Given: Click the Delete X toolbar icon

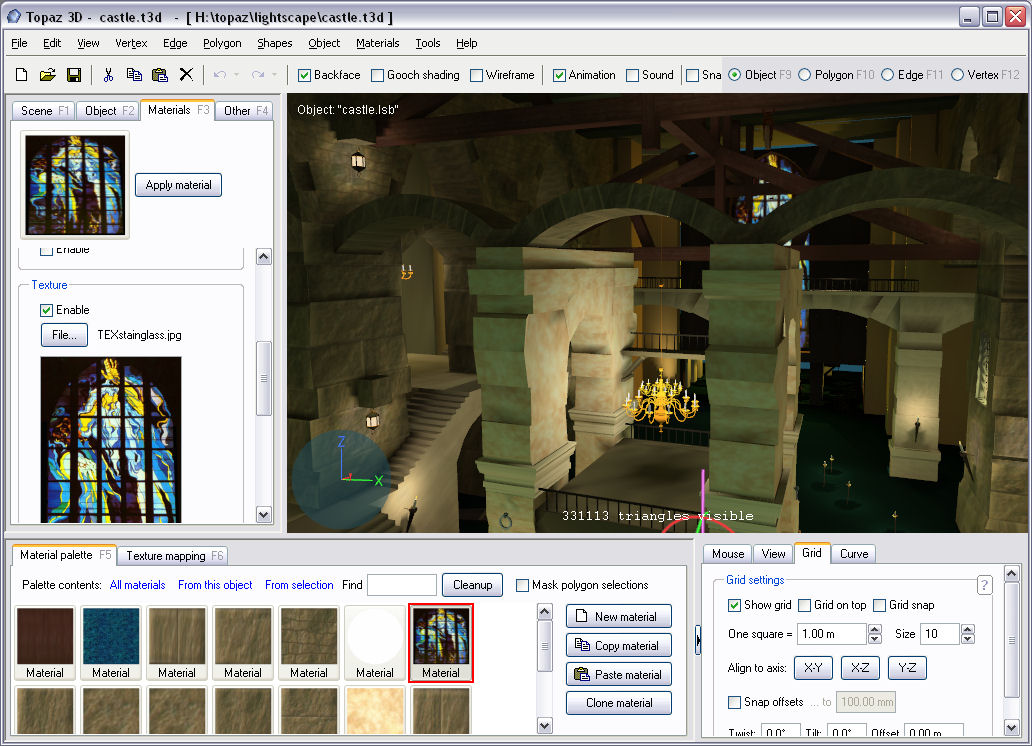Looking at the screenshot, I should click(x=186, y=75).
